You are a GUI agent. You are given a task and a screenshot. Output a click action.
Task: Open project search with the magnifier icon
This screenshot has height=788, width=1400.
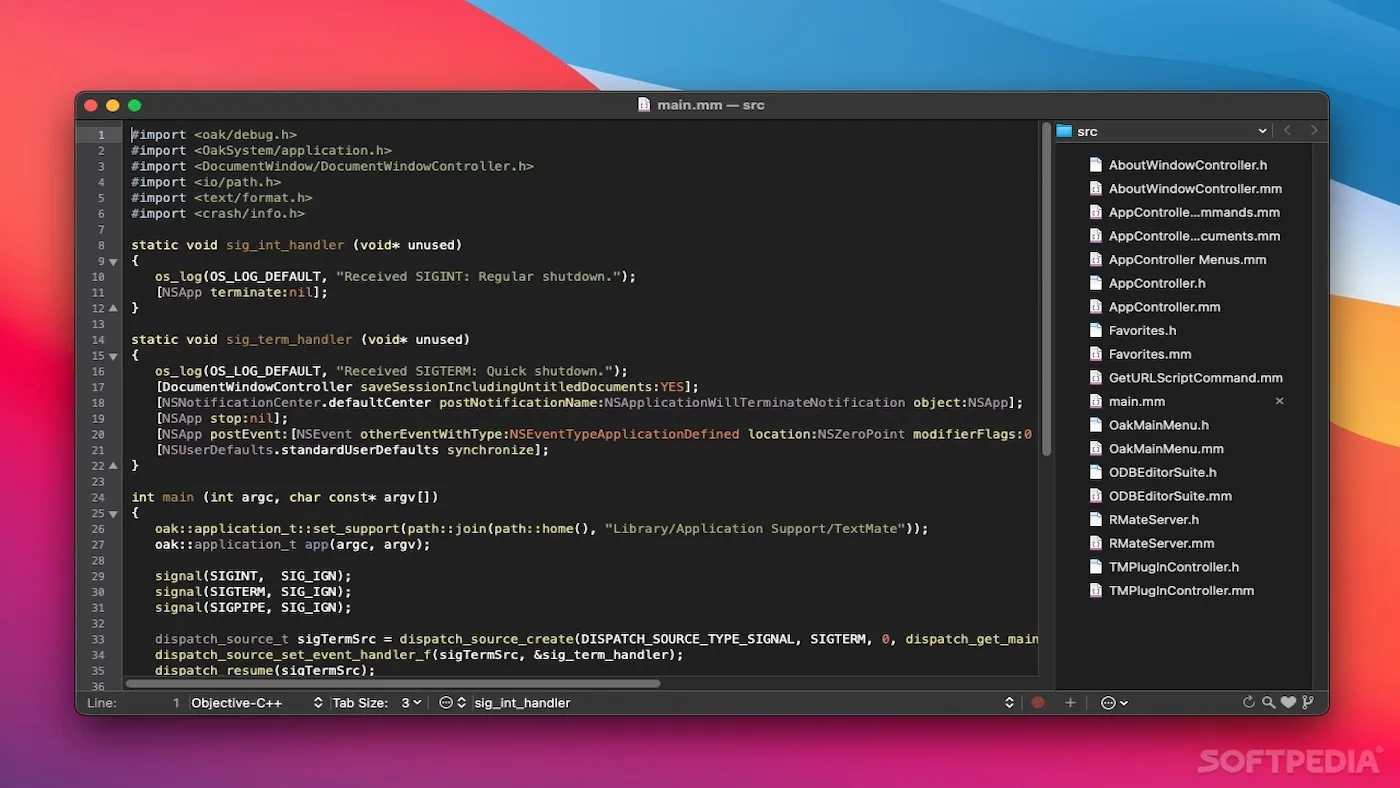click(1269, 703)
